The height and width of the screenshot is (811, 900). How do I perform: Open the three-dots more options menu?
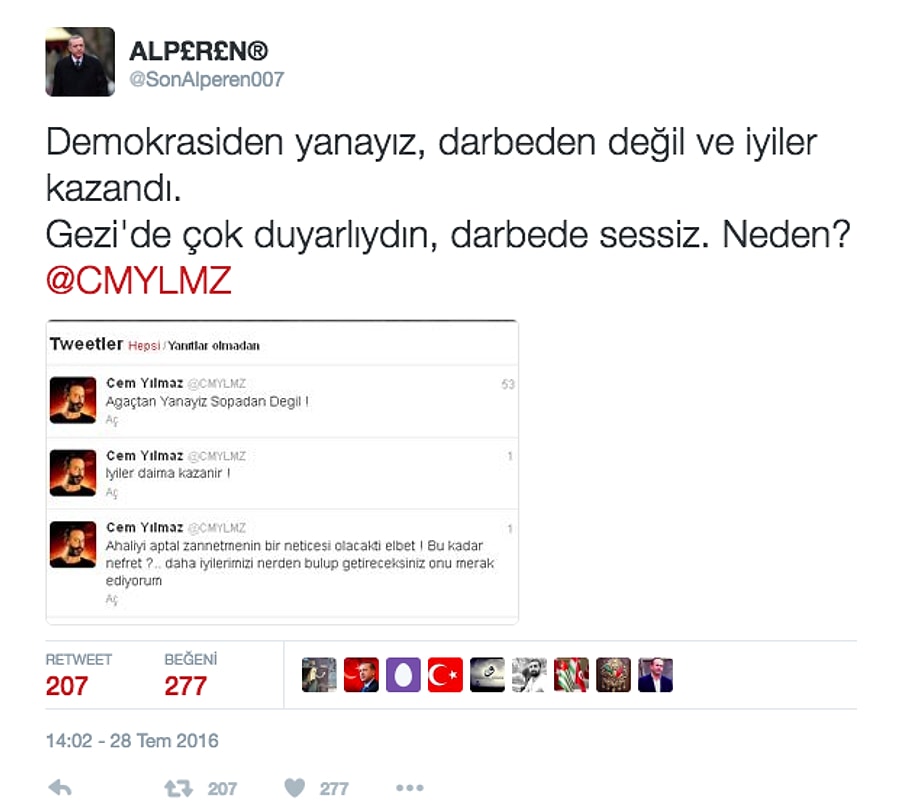[x=410, y=788]
